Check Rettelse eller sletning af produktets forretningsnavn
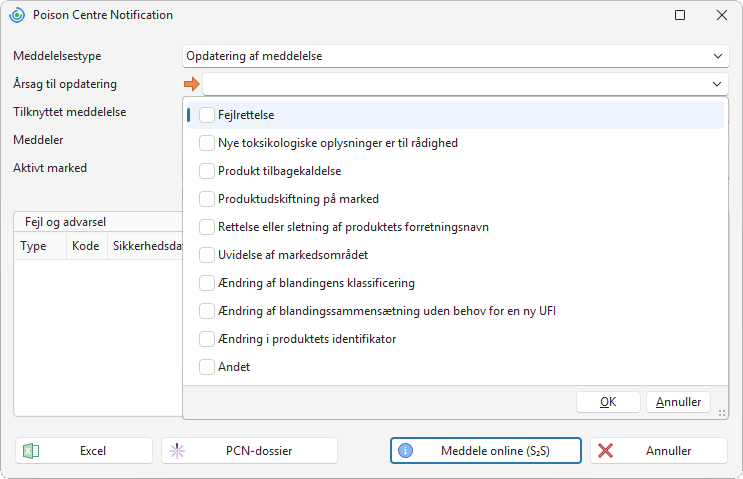This screenshot has width=743, height=479. click(x=207, y=226)
